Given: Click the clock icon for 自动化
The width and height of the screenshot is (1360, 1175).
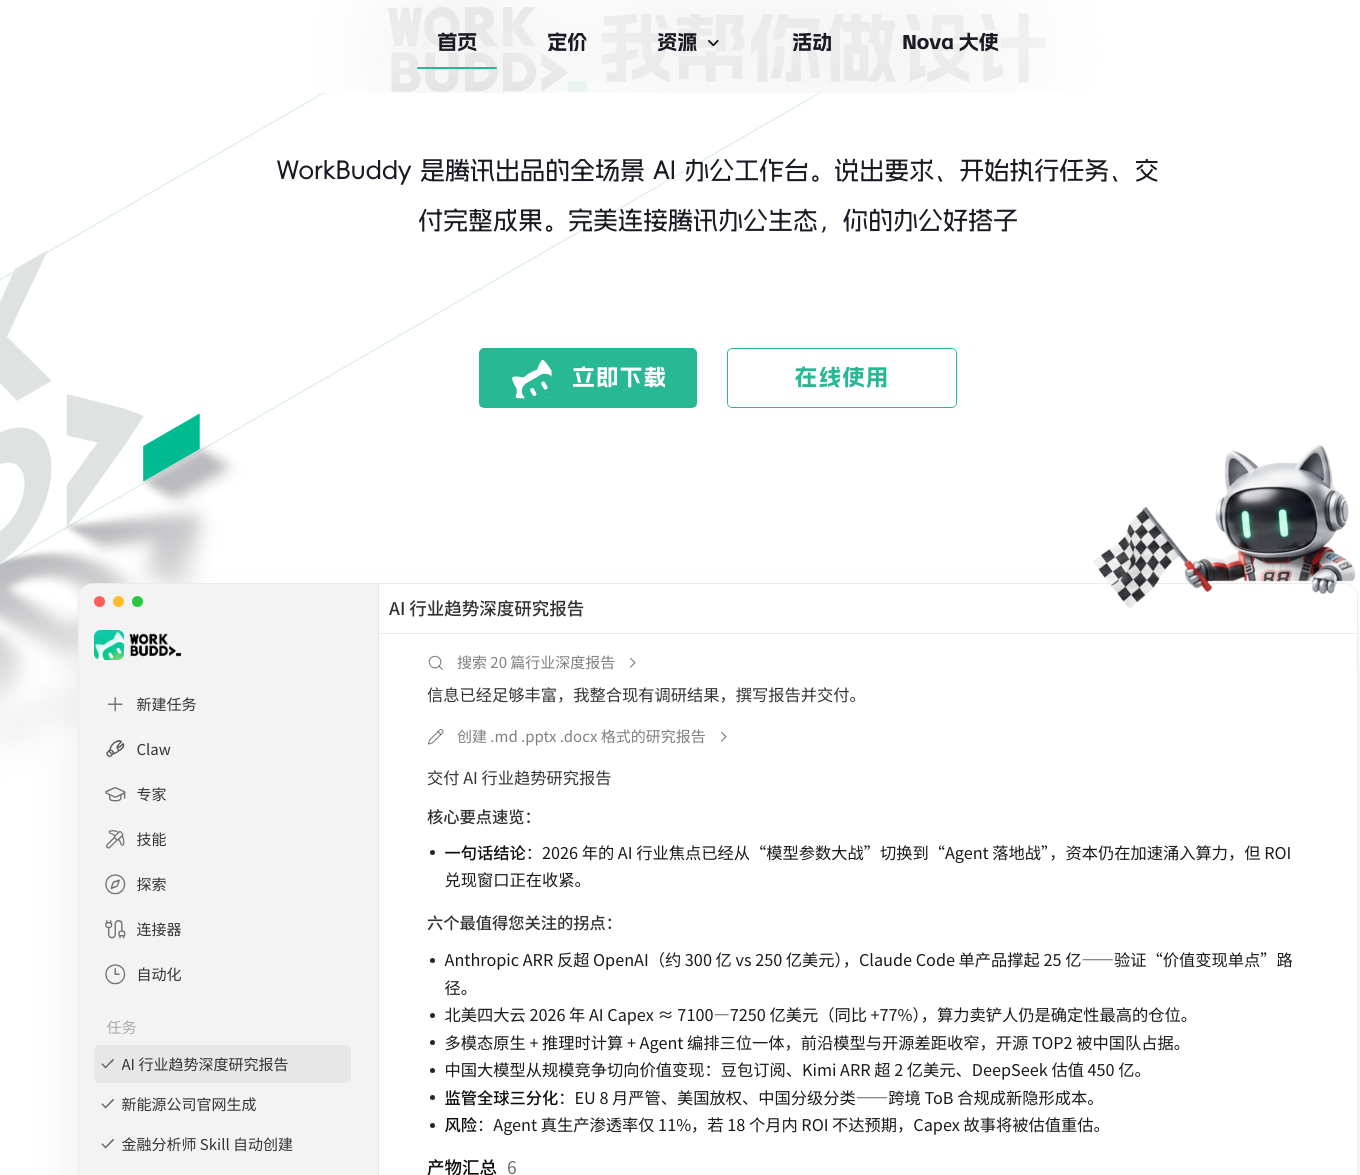Looking at the screenshot, I should pyautogui.click(x=115, y=974).
